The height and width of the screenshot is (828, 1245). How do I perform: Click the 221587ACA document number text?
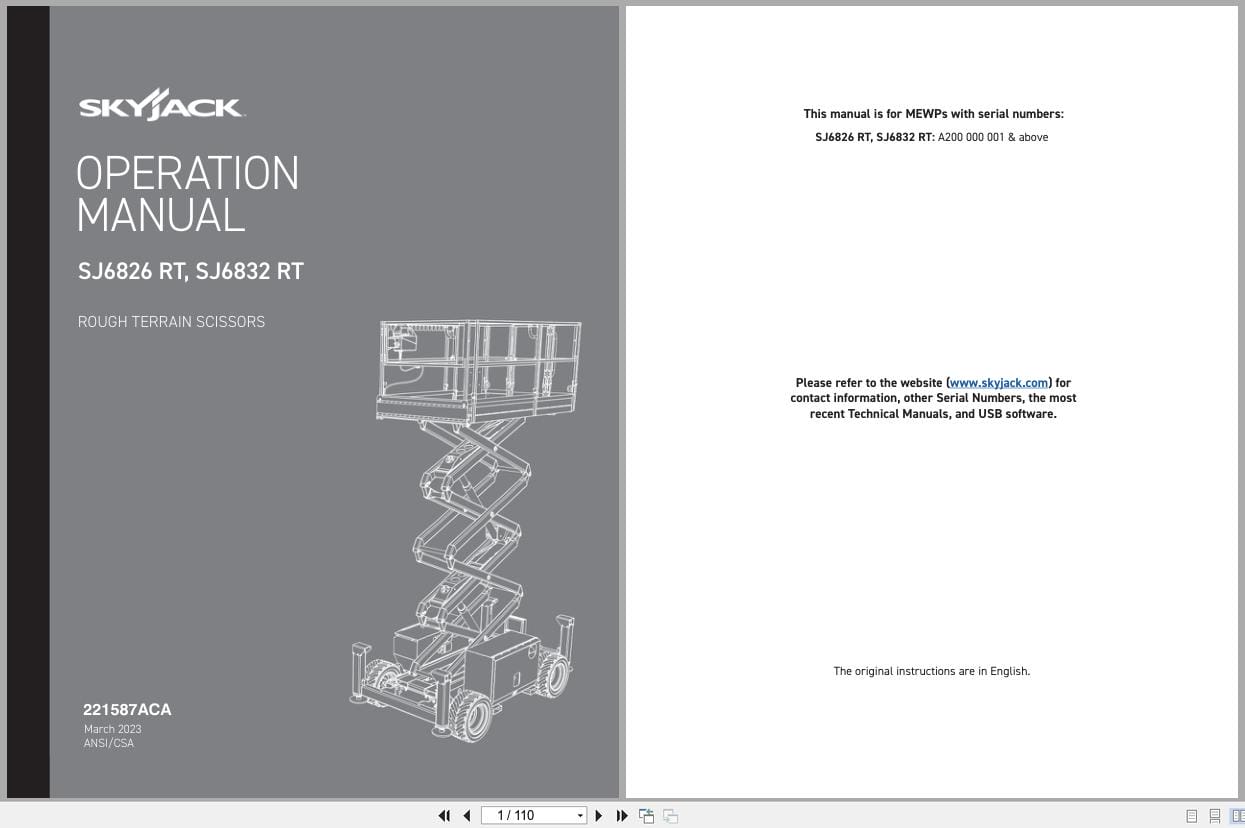click(x=127, y=709)
